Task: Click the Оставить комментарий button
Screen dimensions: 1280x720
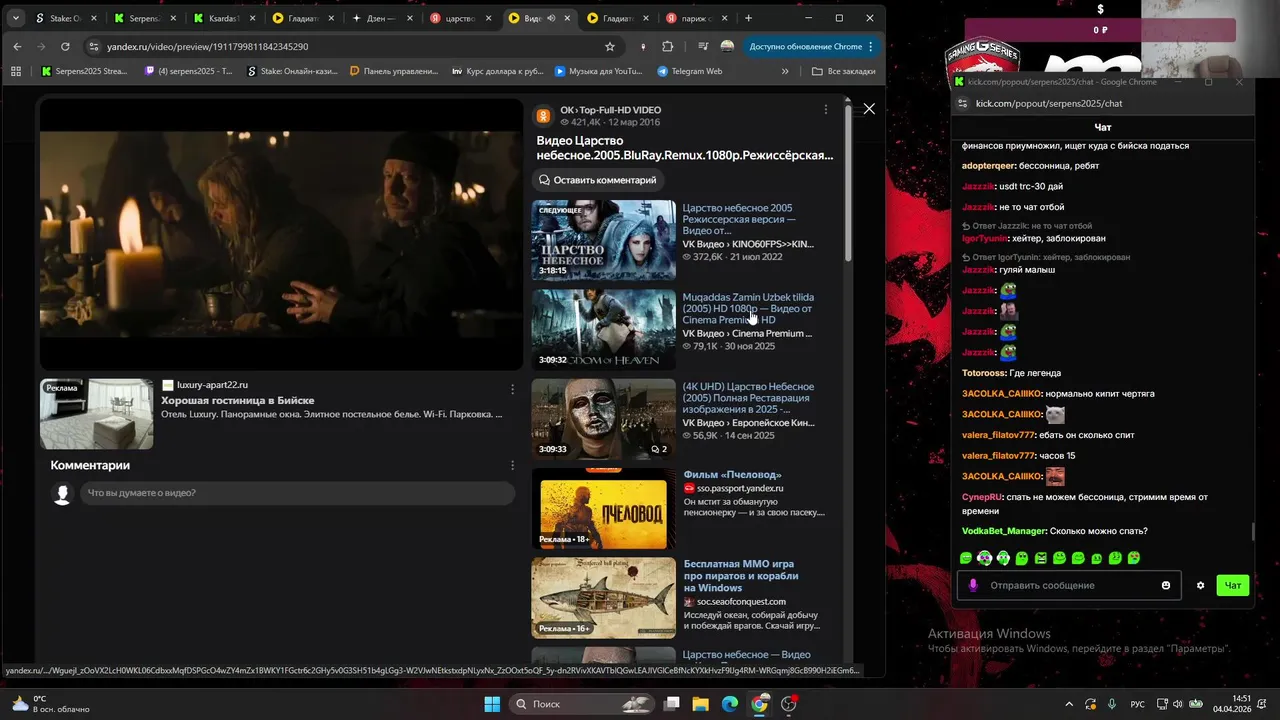Action: (x=598, y=180)
